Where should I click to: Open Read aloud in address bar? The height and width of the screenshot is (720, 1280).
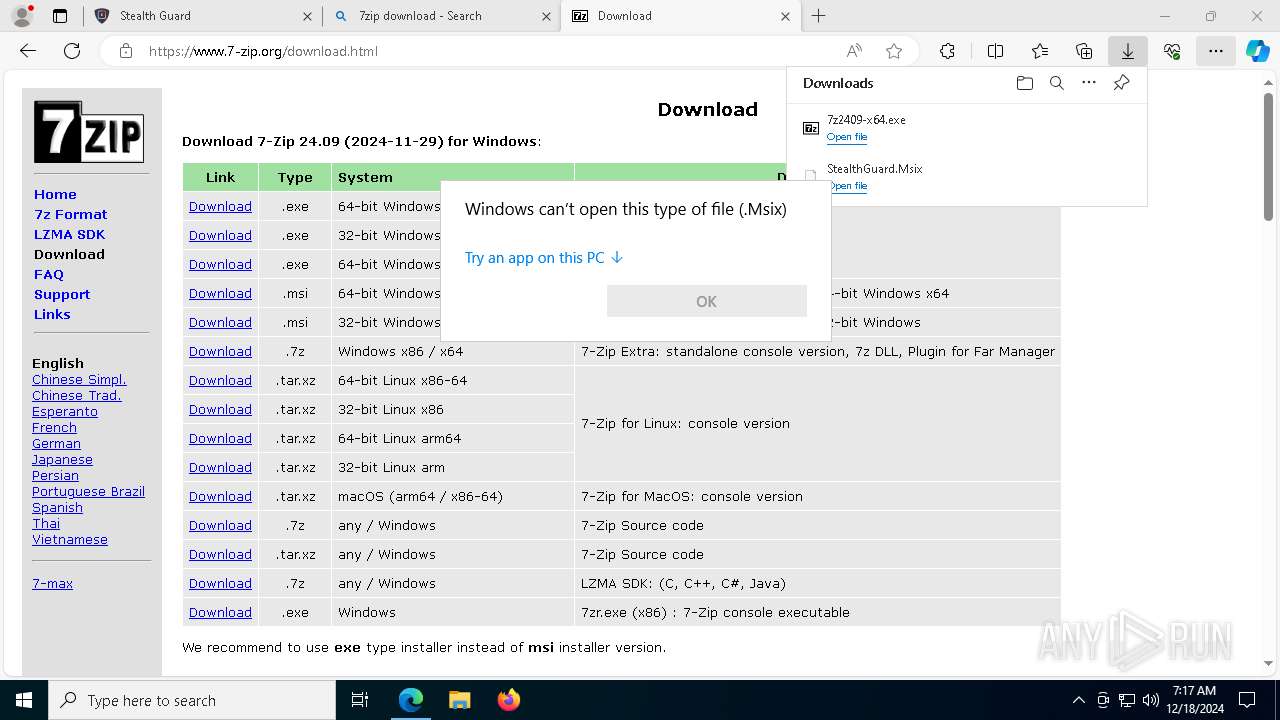pyautogui.click(x=854, y=51)
